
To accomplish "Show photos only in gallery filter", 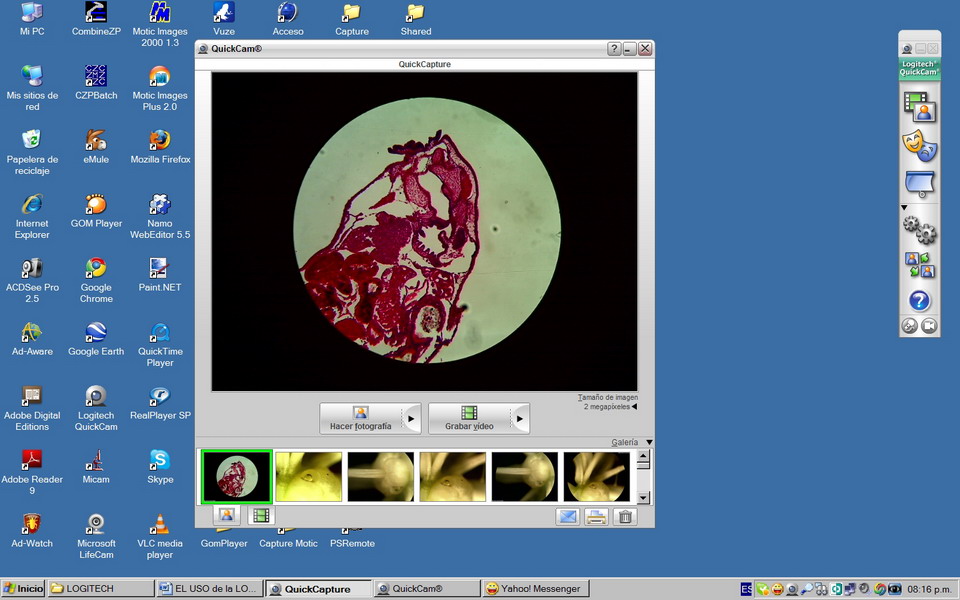I will coord(226,515).
